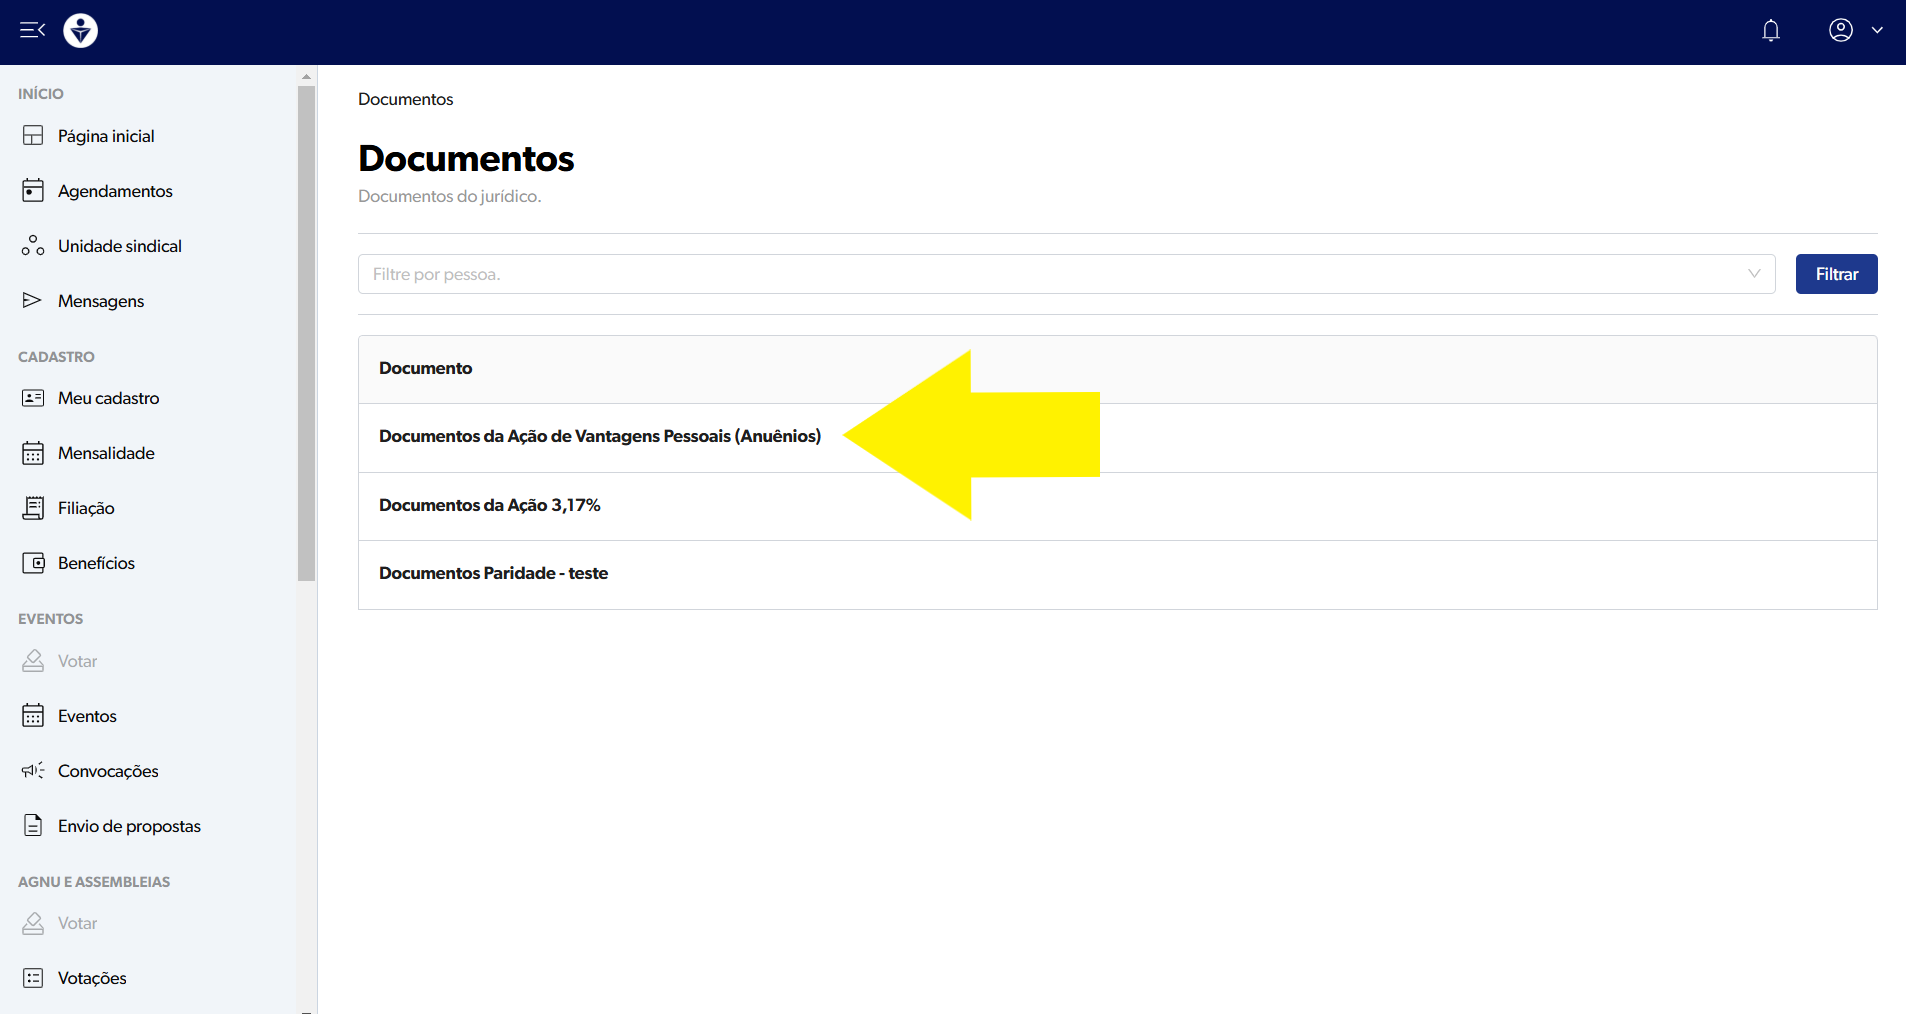Open Envio de propostas menu item
1906x1014 pixels.
(129, 826)
